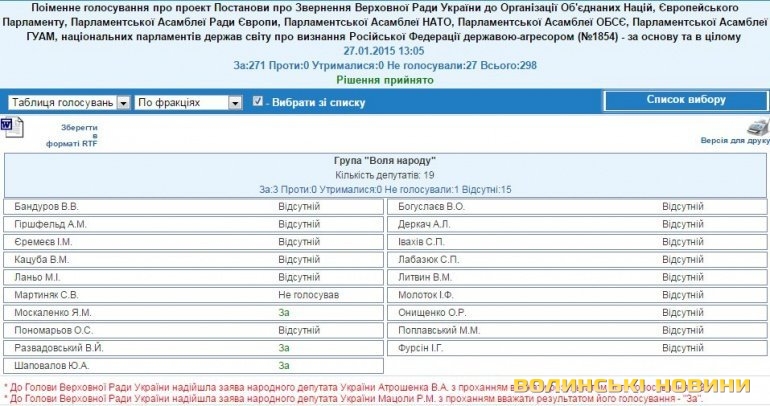
Task: Click the printer icon
Action: [758, 127]
